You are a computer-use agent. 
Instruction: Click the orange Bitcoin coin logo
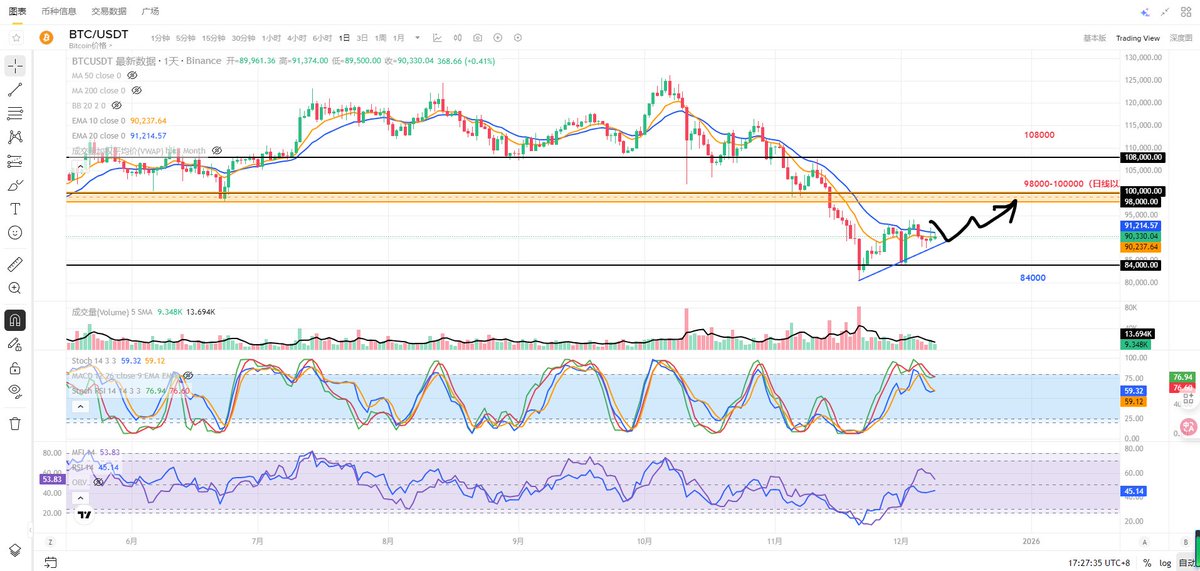coord(45,37)
